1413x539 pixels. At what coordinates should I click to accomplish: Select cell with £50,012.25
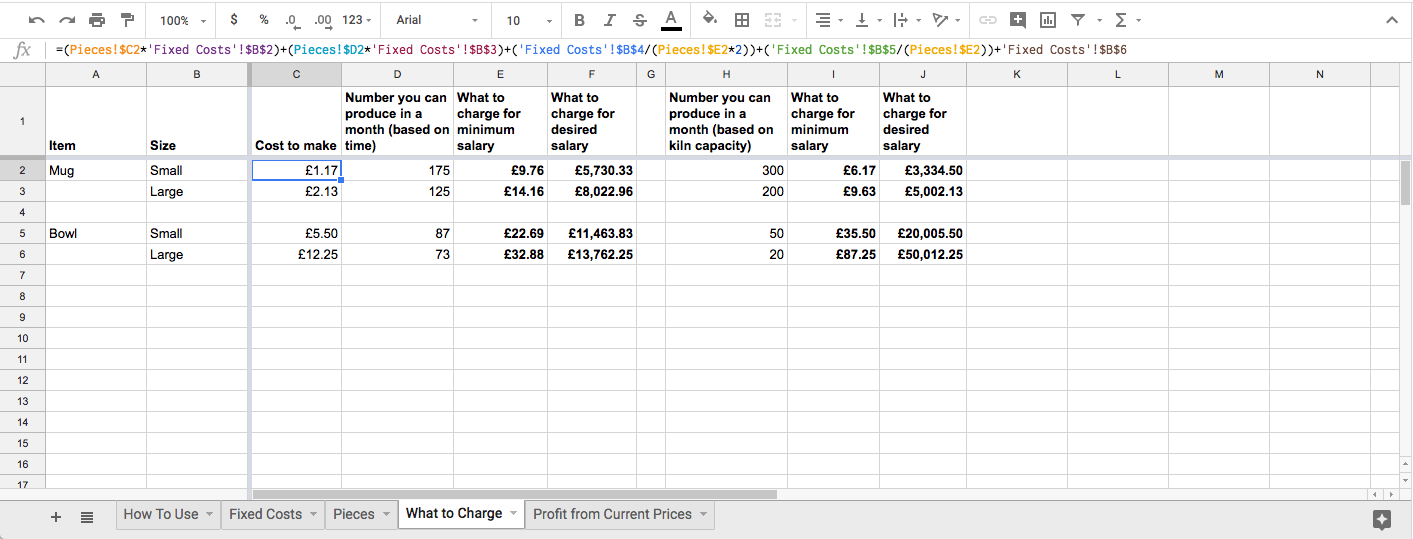[x=923, y=254]
